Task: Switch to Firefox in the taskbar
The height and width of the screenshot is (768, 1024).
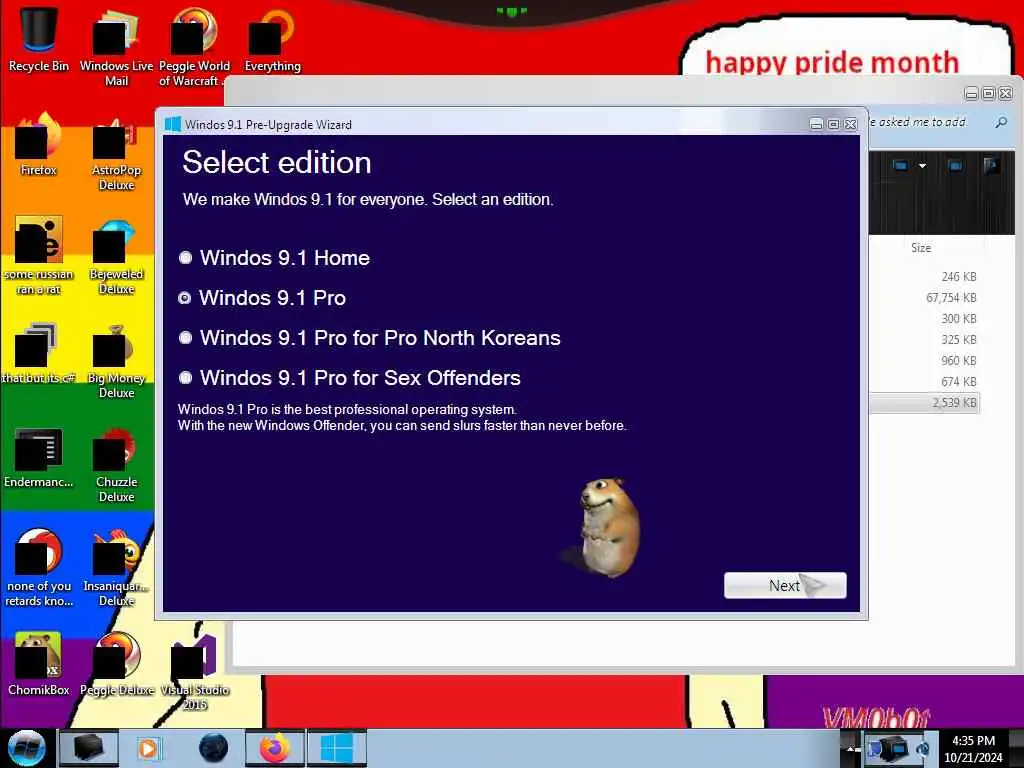Action: [x=274, y=748]
